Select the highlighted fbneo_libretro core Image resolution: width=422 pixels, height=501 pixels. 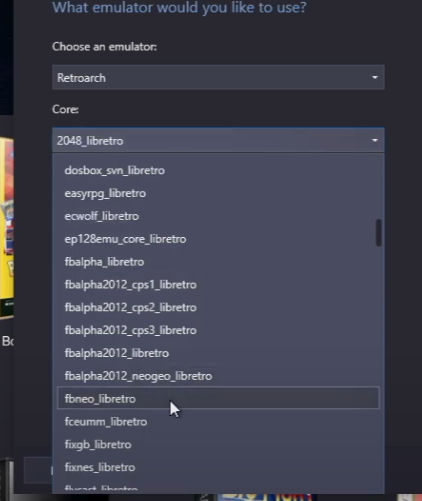[218, 398]
